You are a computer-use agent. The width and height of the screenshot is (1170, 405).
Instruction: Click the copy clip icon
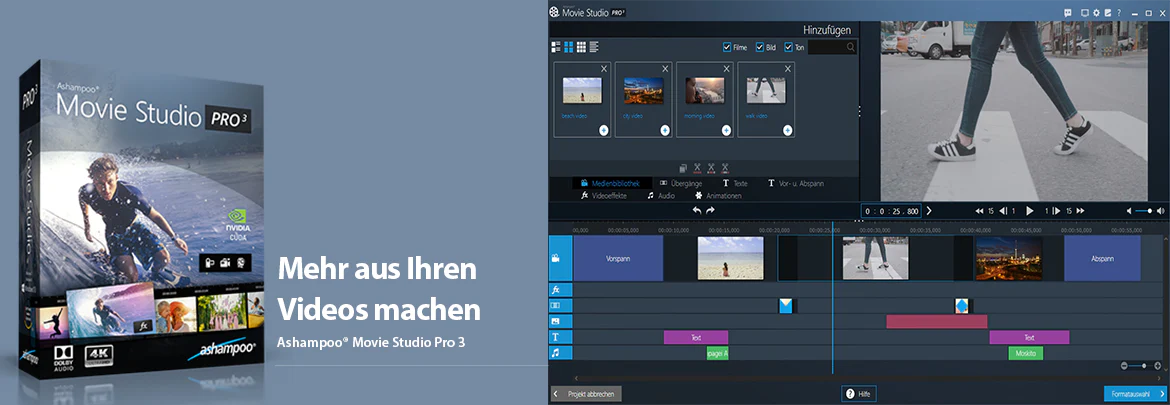(683, 169)
